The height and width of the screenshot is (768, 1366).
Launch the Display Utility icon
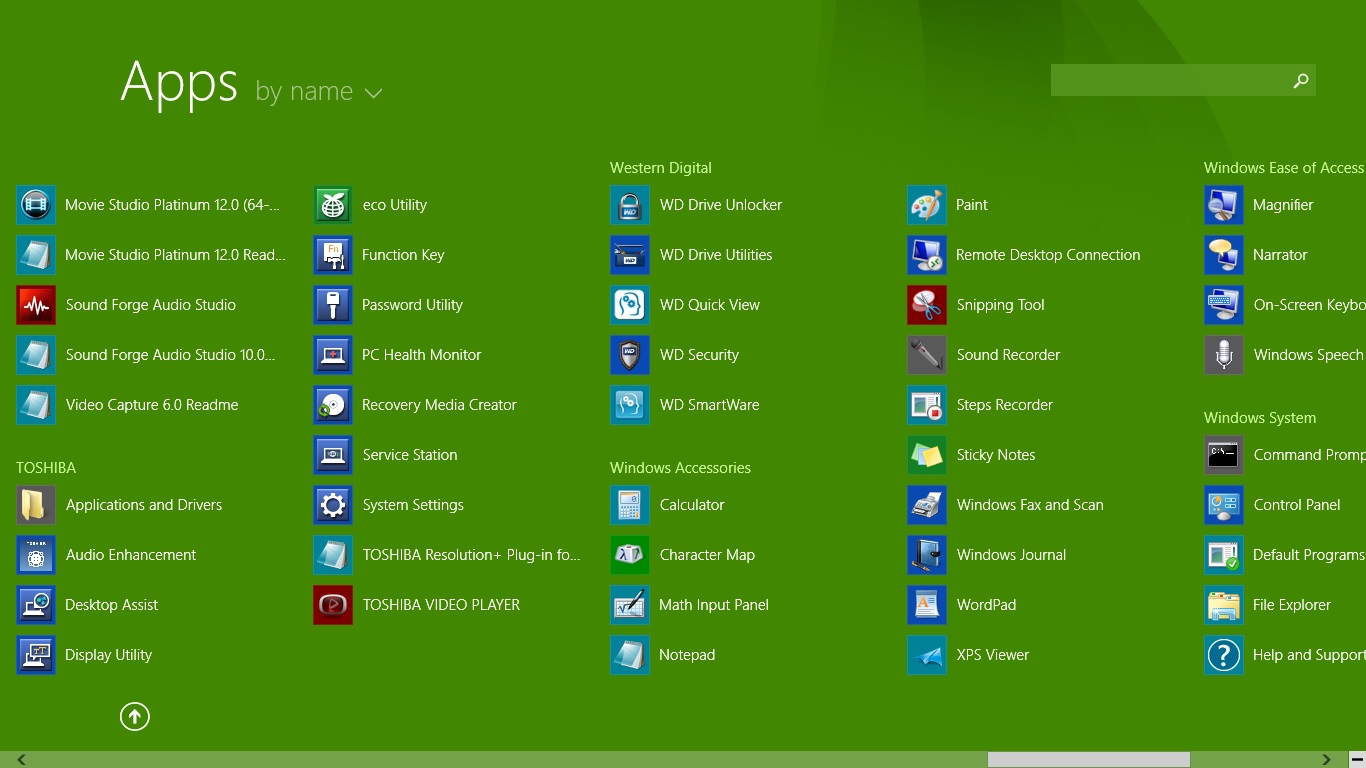pyautogui.click(x=36, y=655)
